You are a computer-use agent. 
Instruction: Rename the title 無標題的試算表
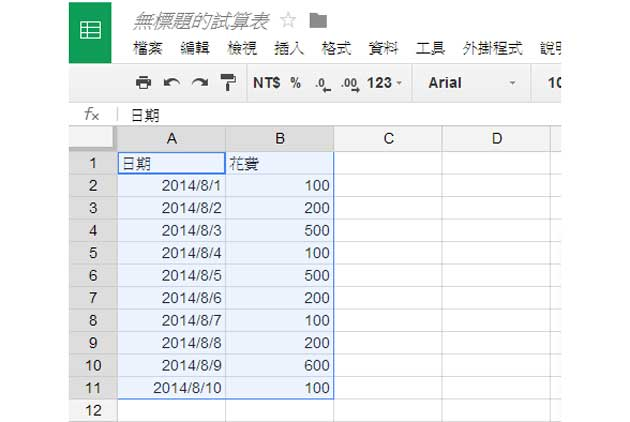201,21
